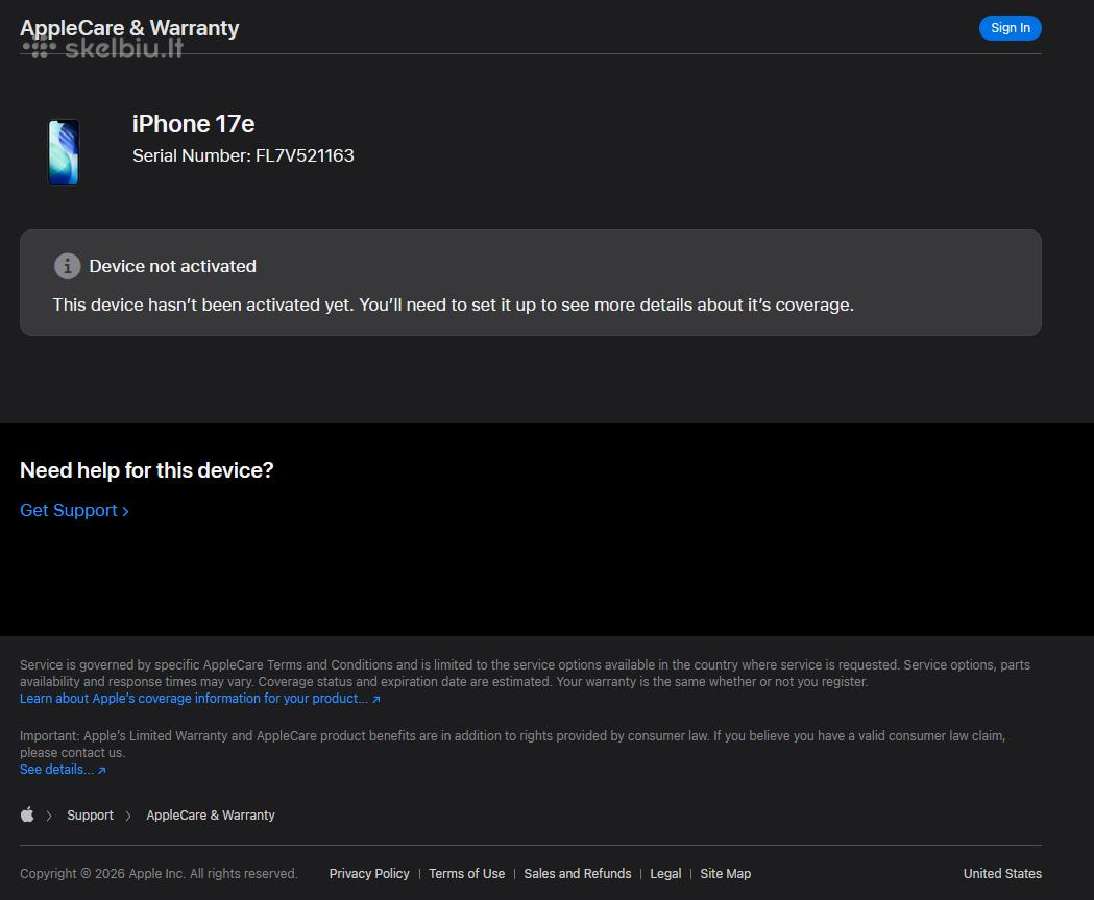Click the iPhone 17e heading
Viewport: 1094px width, 900px height.
193,123
